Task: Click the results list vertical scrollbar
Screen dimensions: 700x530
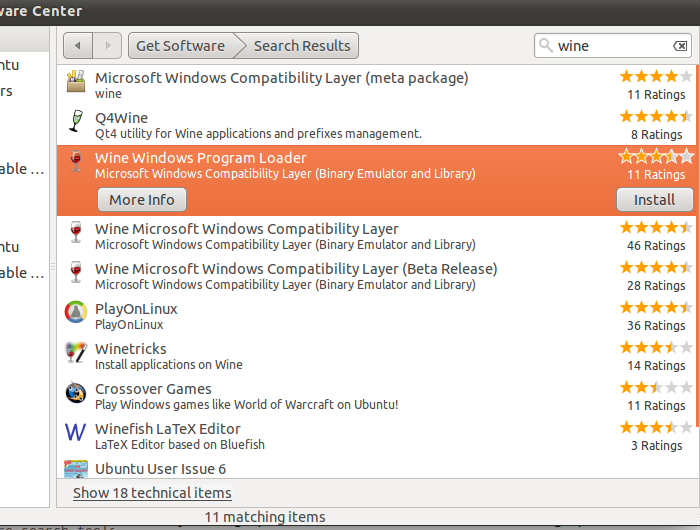Action: tap(697, 246)
